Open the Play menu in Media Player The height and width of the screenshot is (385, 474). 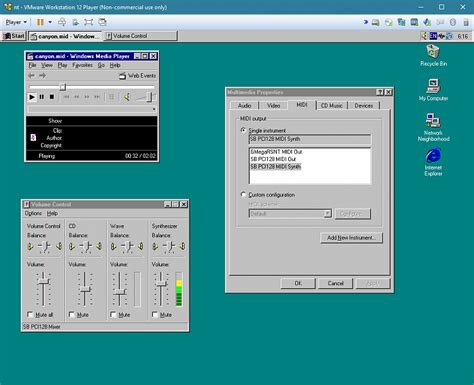[62, 65]
